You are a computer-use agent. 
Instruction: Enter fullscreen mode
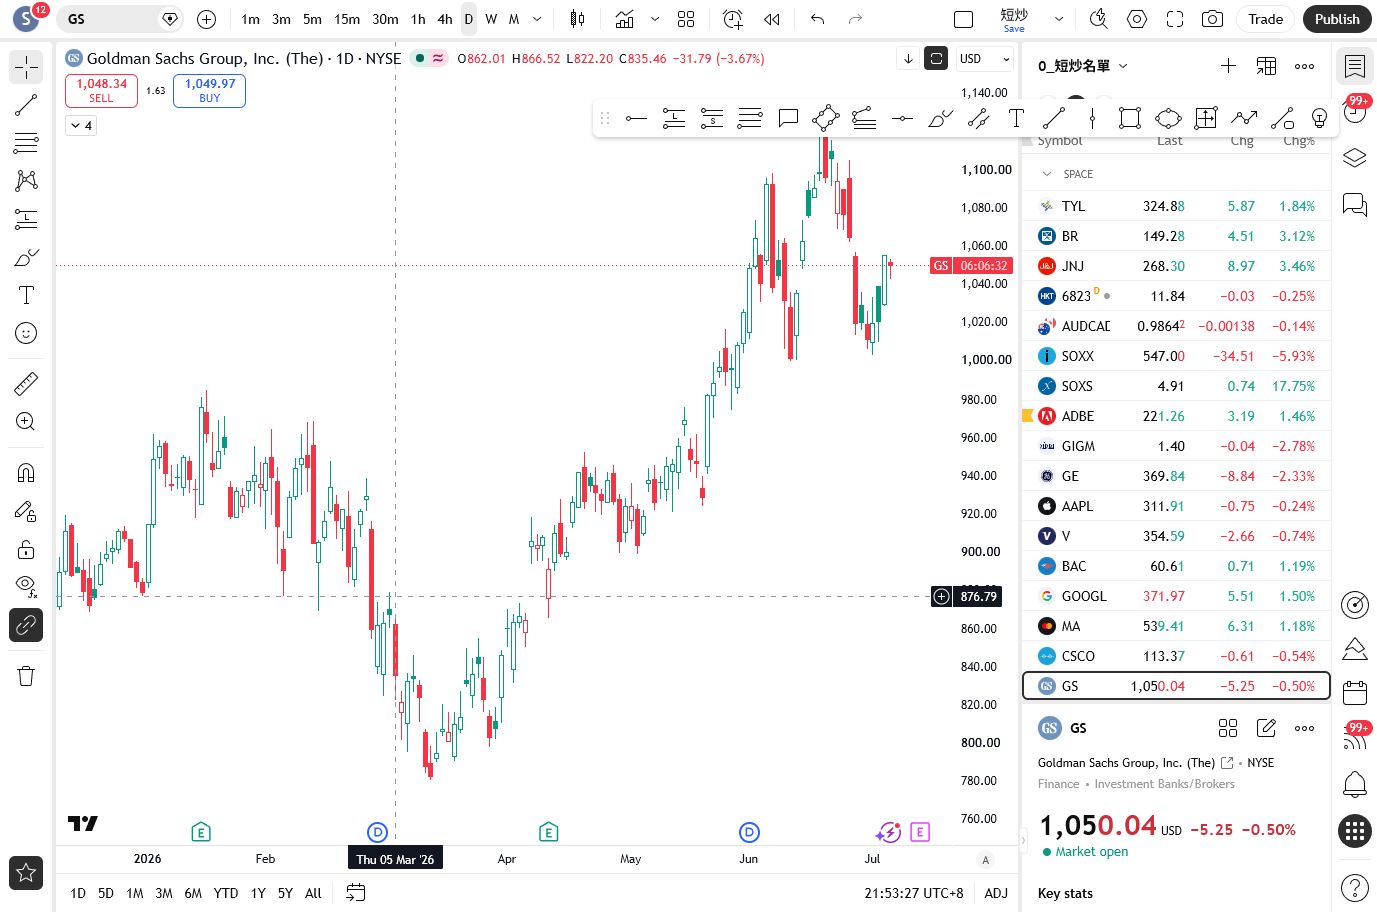point(1175,19)
